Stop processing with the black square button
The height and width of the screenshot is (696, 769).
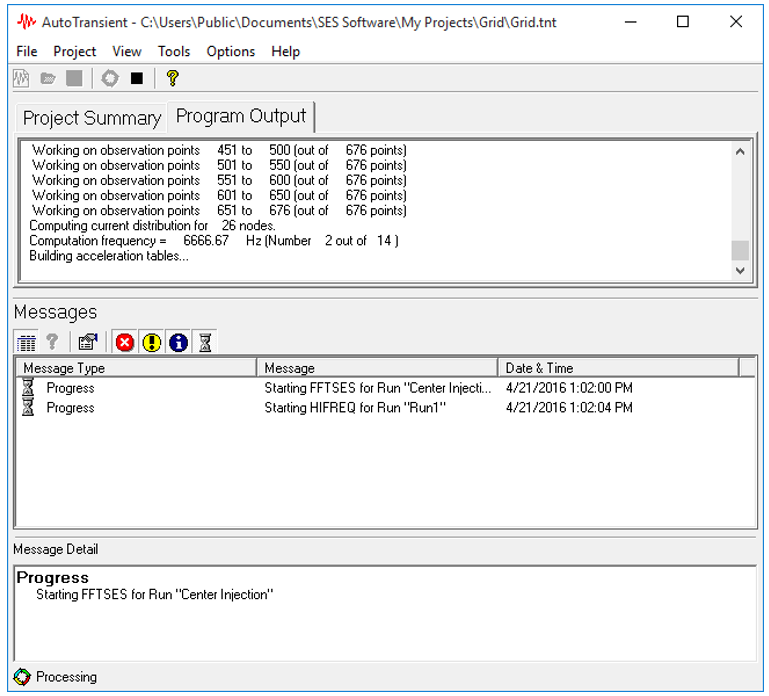point(137,78)
